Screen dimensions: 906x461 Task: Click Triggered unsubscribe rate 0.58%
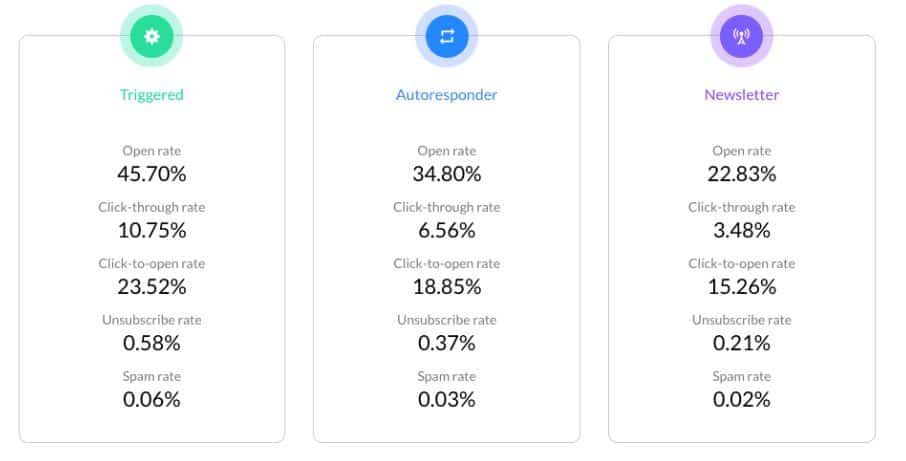[151, 343]
